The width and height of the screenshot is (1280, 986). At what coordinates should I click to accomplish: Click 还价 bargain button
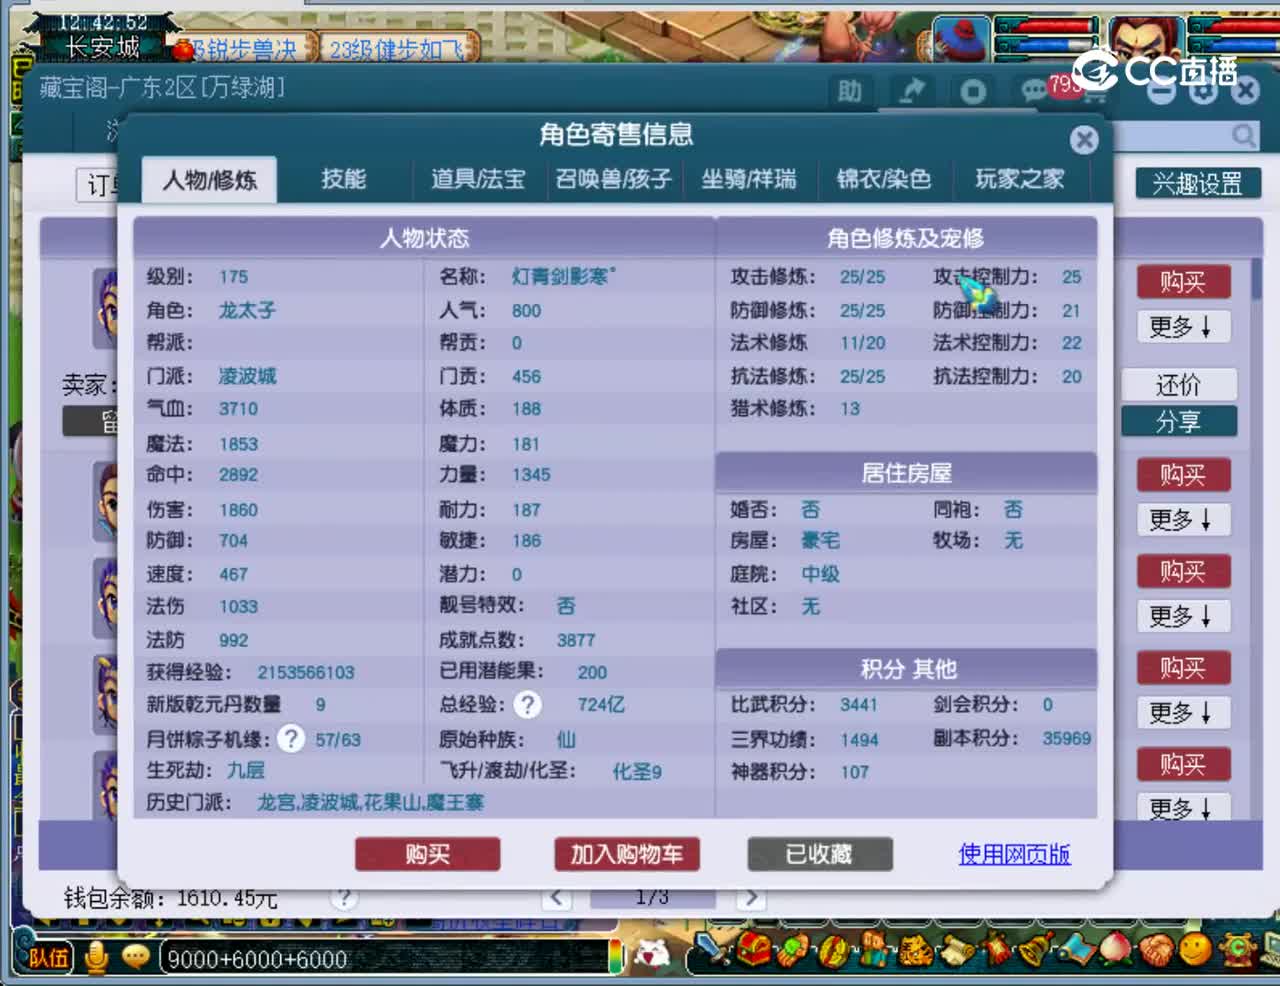coord(1179,385)
